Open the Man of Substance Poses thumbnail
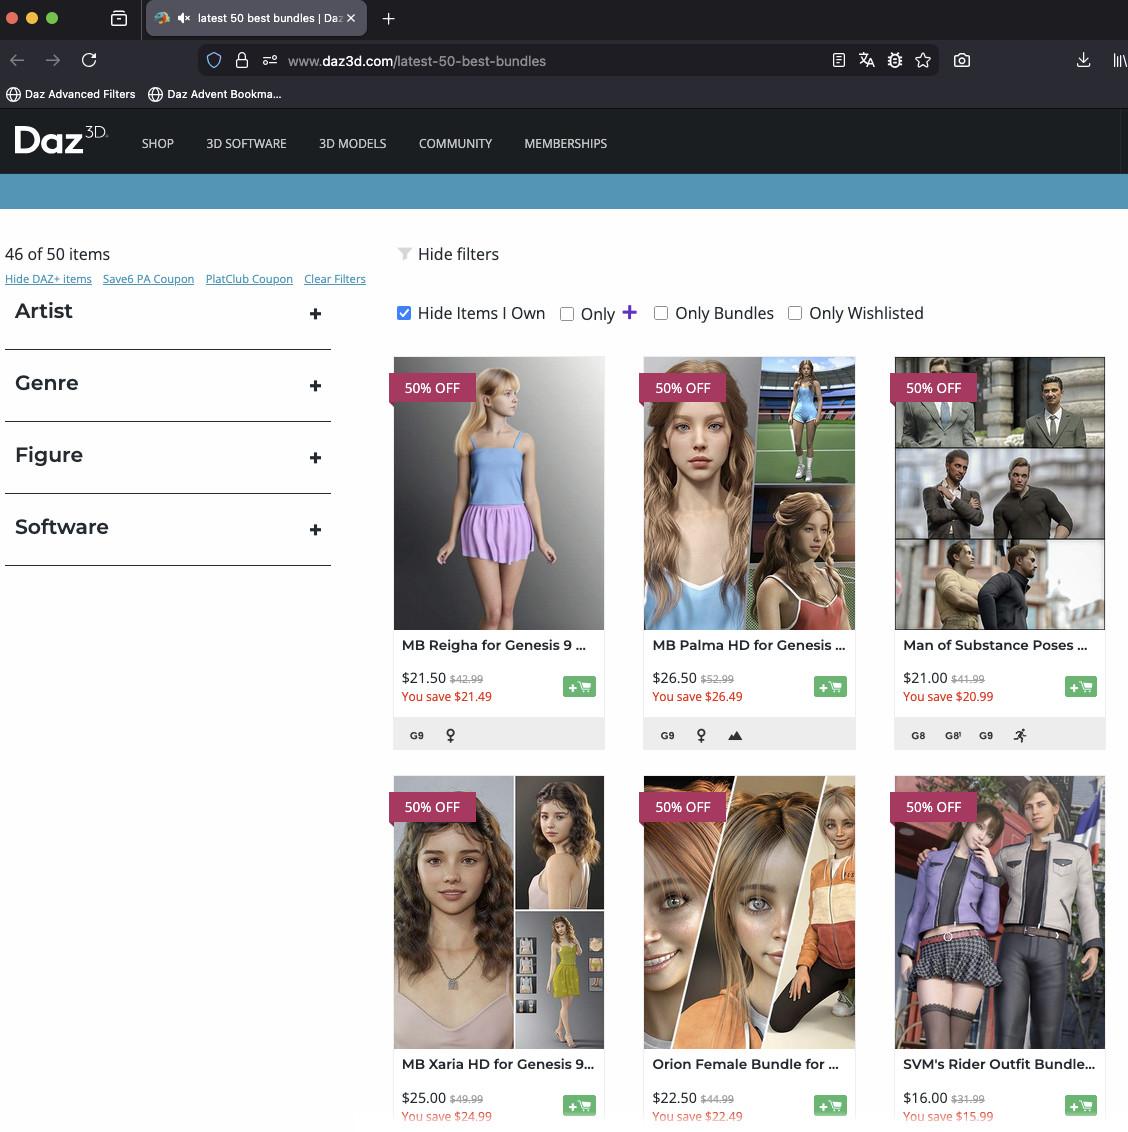The height and width of the screenshot is (1132, 1128). click(x=999, y=493)
